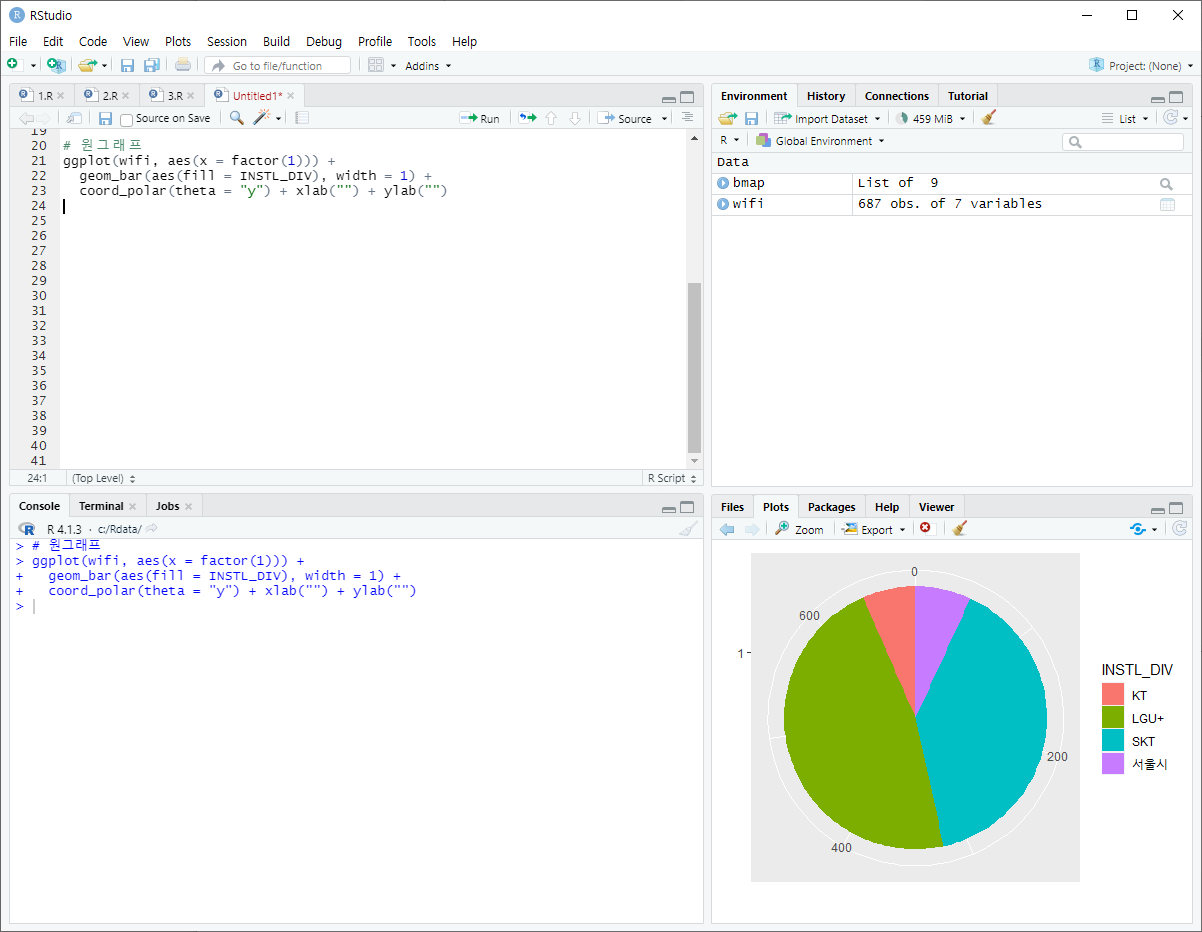Image resolution: width=1202 pixels, height=932 pixels.
Task: Switch to the History tab
Action: [826, 96]
